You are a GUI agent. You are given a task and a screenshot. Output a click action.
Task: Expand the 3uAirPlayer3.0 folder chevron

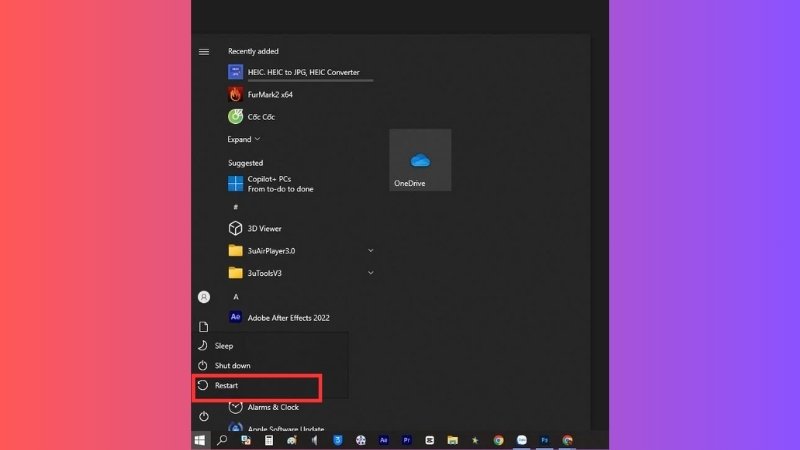point(370,251)
